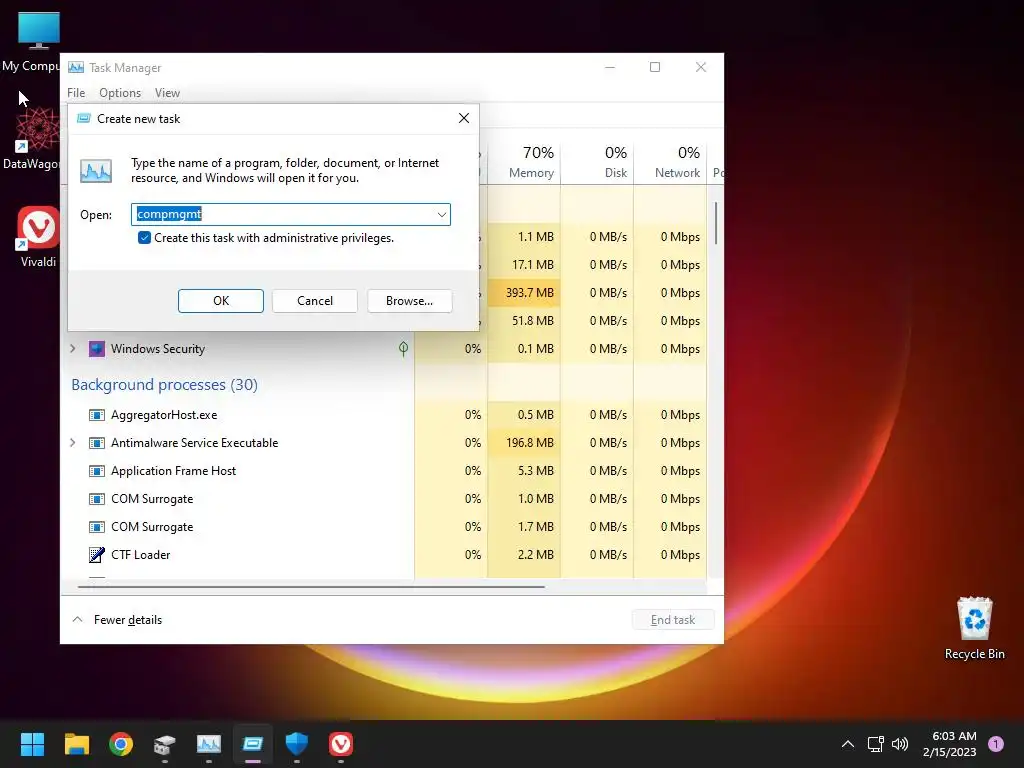
Task: Select the COM Surrogate 1.7 MB row
Action: (384, 527)
